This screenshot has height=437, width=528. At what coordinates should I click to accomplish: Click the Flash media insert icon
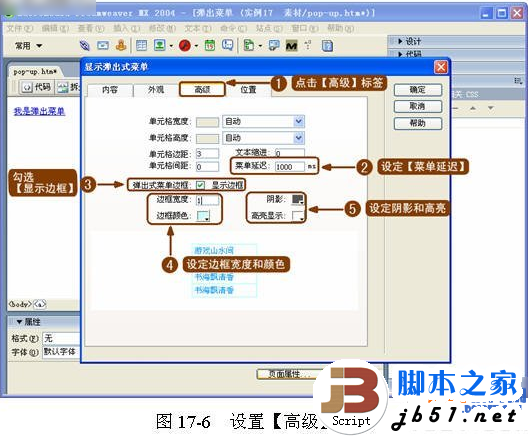click(x=185, y=45)
